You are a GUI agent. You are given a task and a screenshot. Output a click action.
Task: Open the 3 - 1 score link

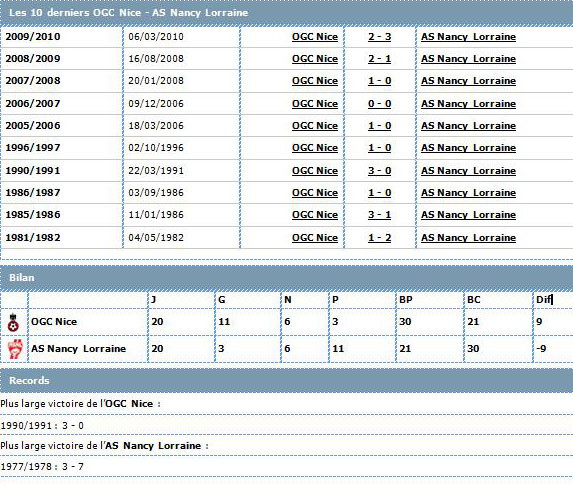click(379, 215)
